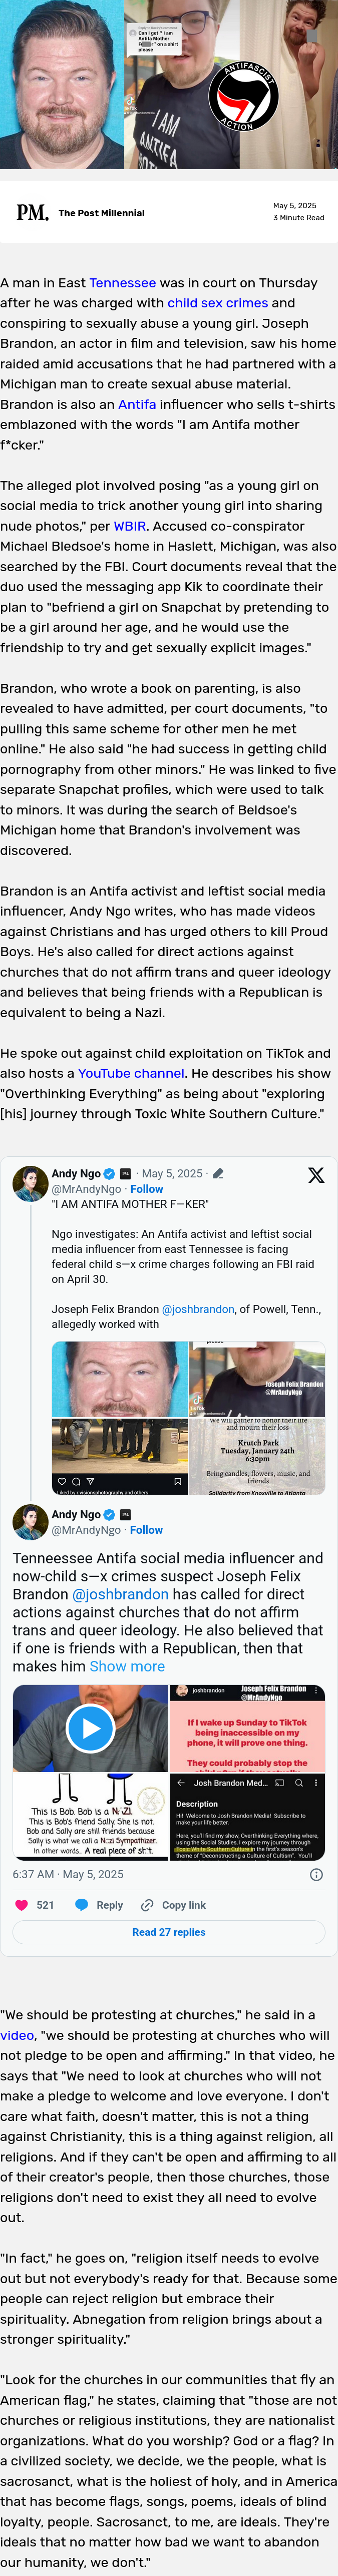Open the WBIR source link
338x2576 pixels.
click(x=130, y=526)
